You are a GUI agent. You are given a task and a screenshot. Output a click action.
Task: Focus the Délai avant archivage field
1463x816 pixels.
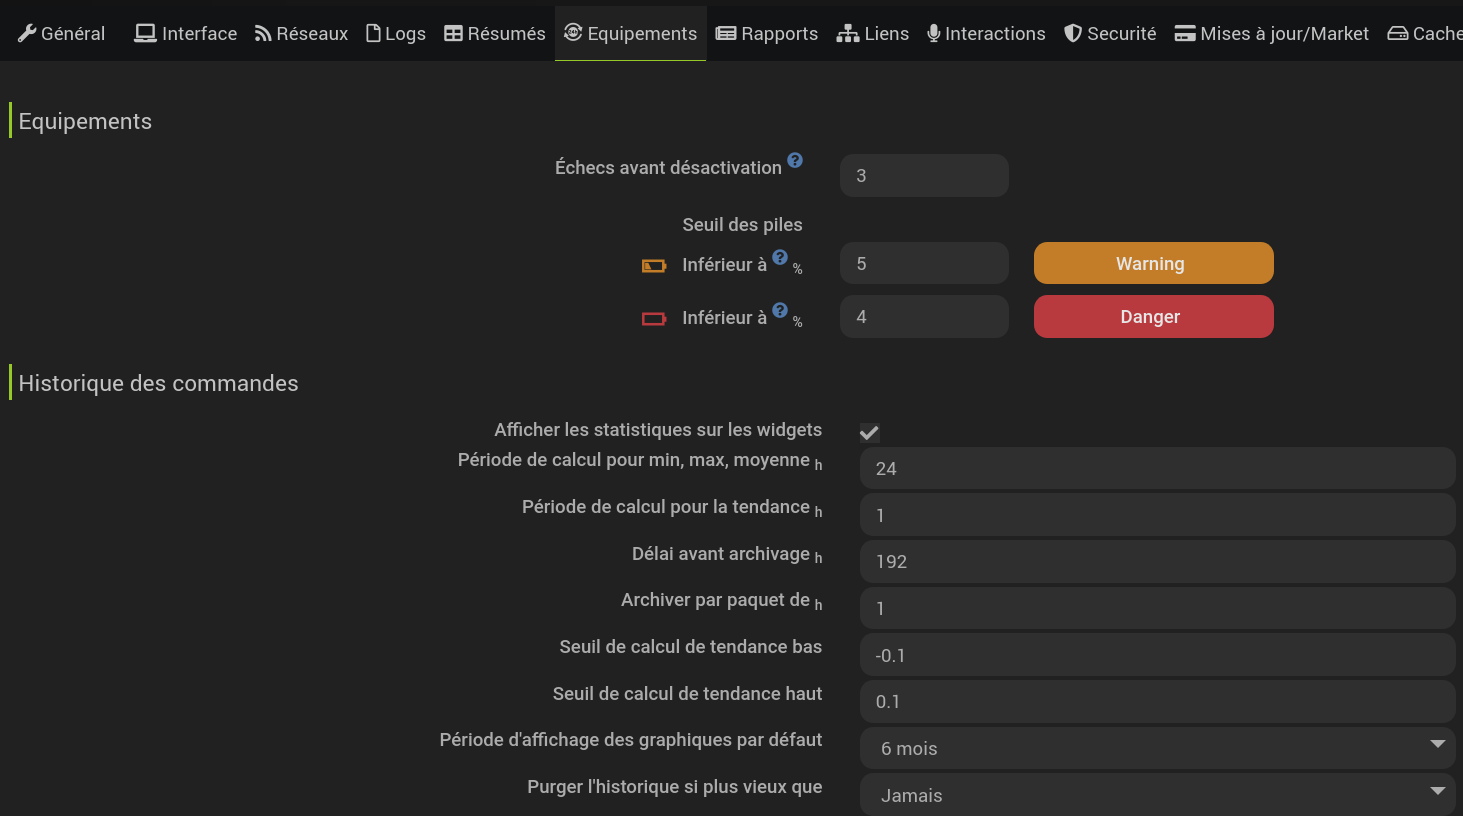point(1157,561)
